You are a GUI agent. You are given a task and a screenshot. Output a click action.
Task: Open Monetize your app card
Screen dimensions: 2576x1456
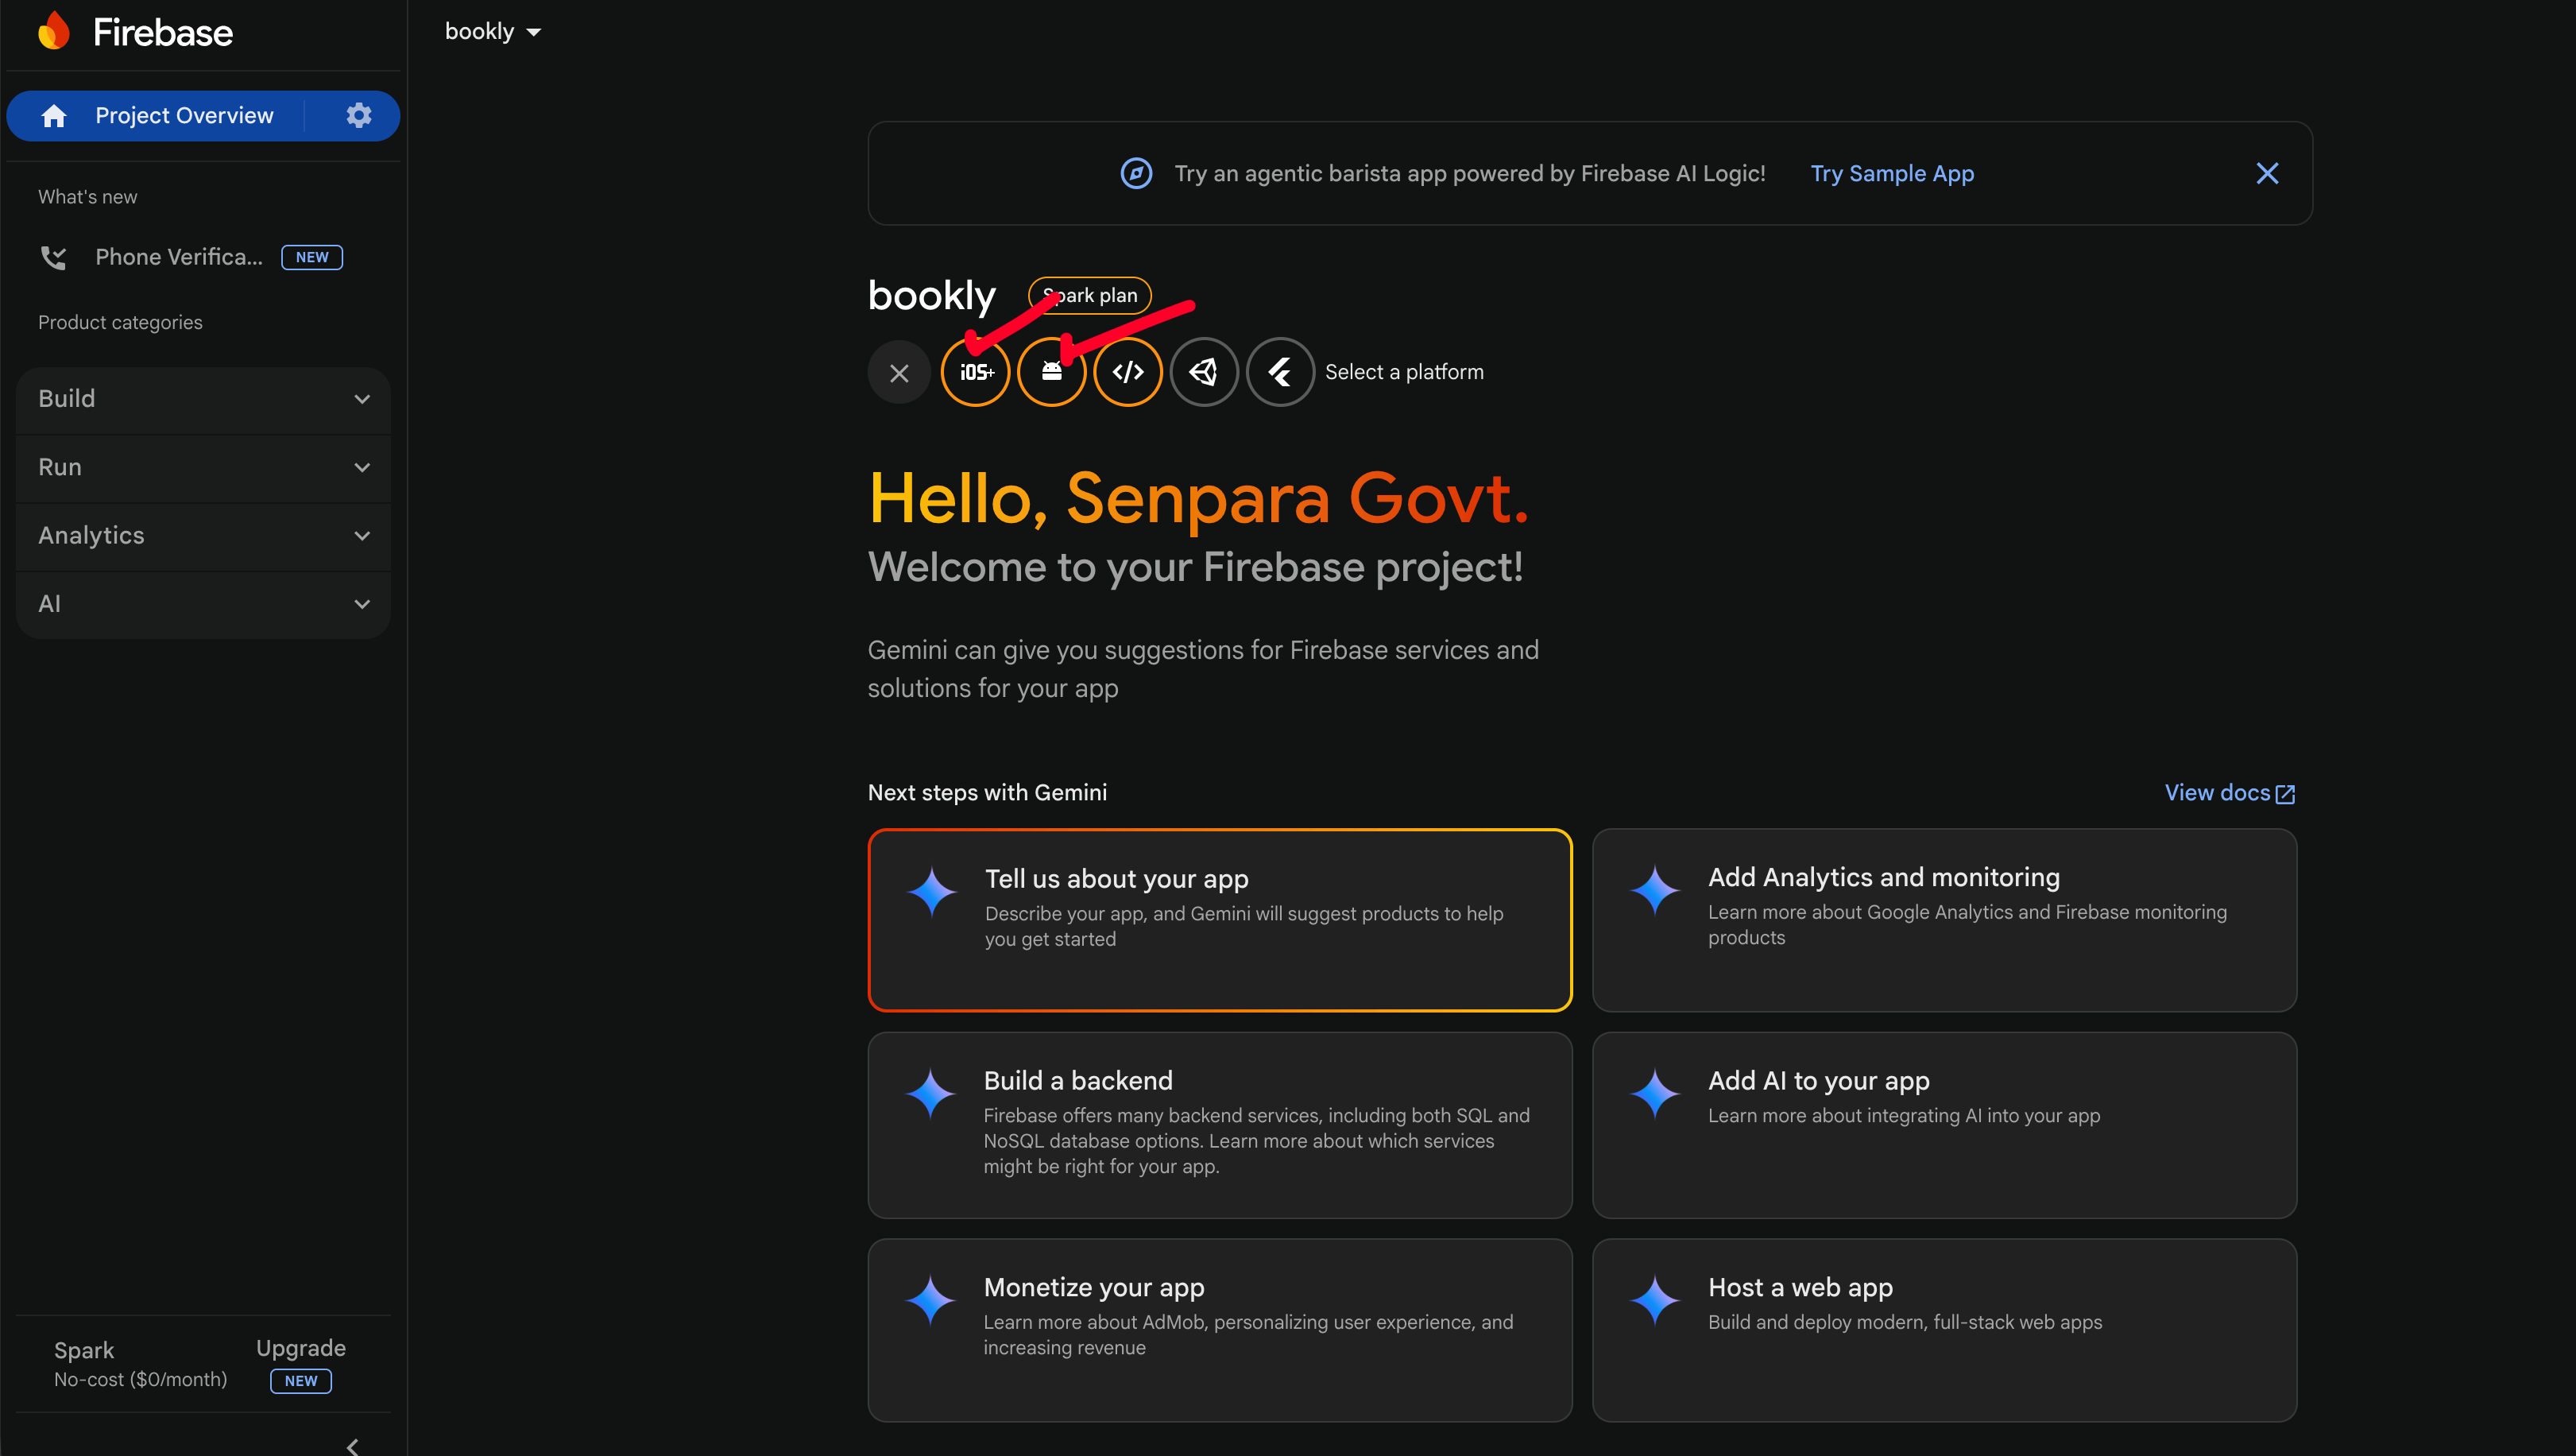[x=1220, y=1330]
